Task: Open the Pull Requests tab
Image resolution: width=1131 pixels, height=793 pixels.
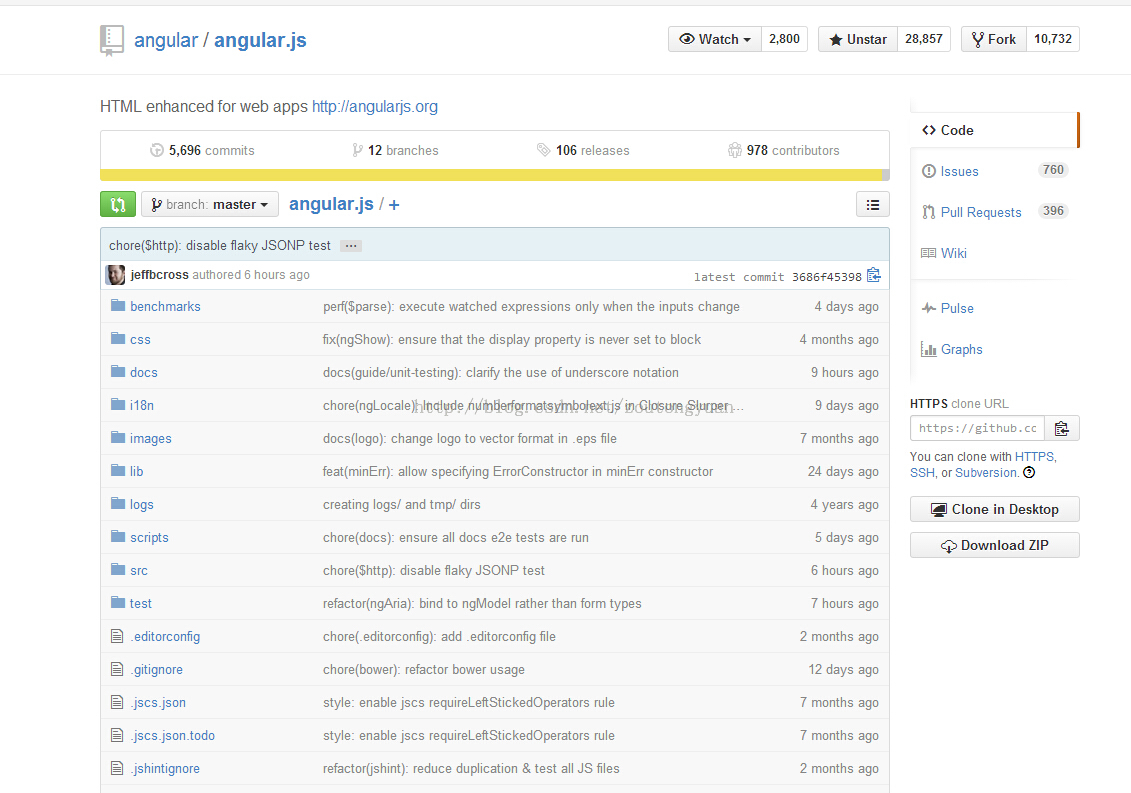Action: click(x=980, y=212)
